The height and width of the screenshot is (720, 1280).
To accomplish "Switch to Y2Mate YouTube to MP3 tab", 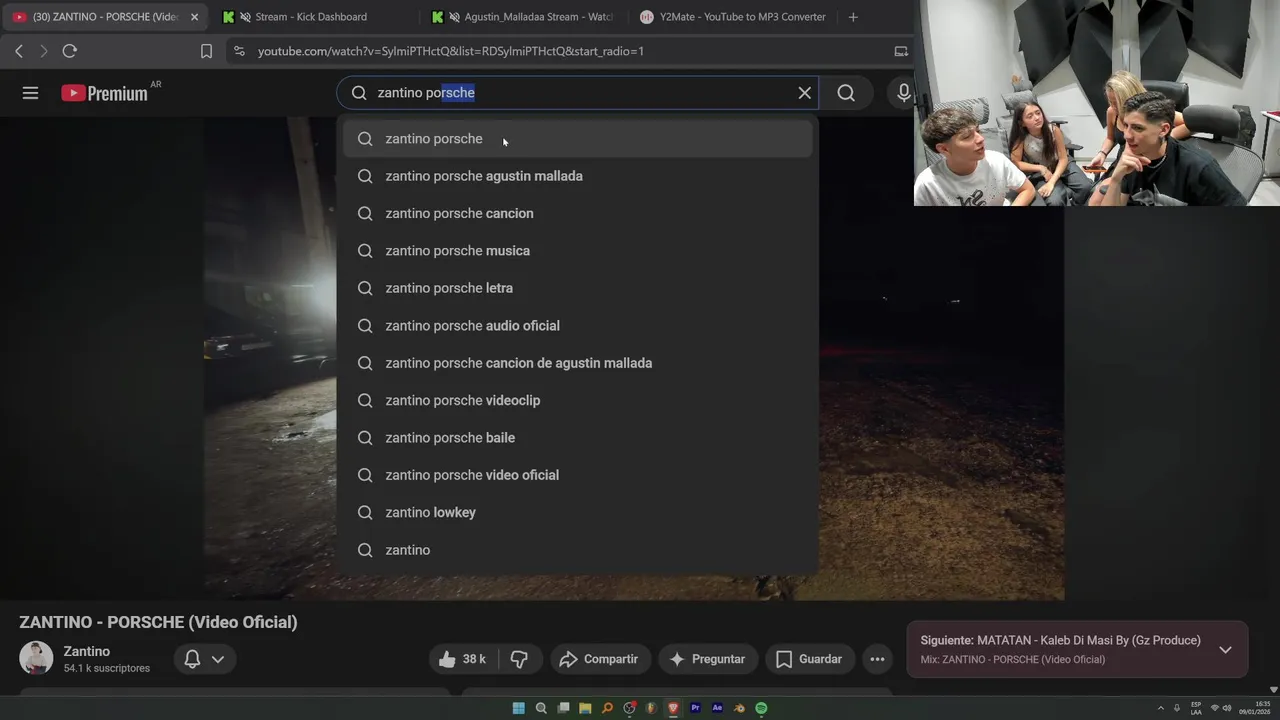I will (734, 17).
